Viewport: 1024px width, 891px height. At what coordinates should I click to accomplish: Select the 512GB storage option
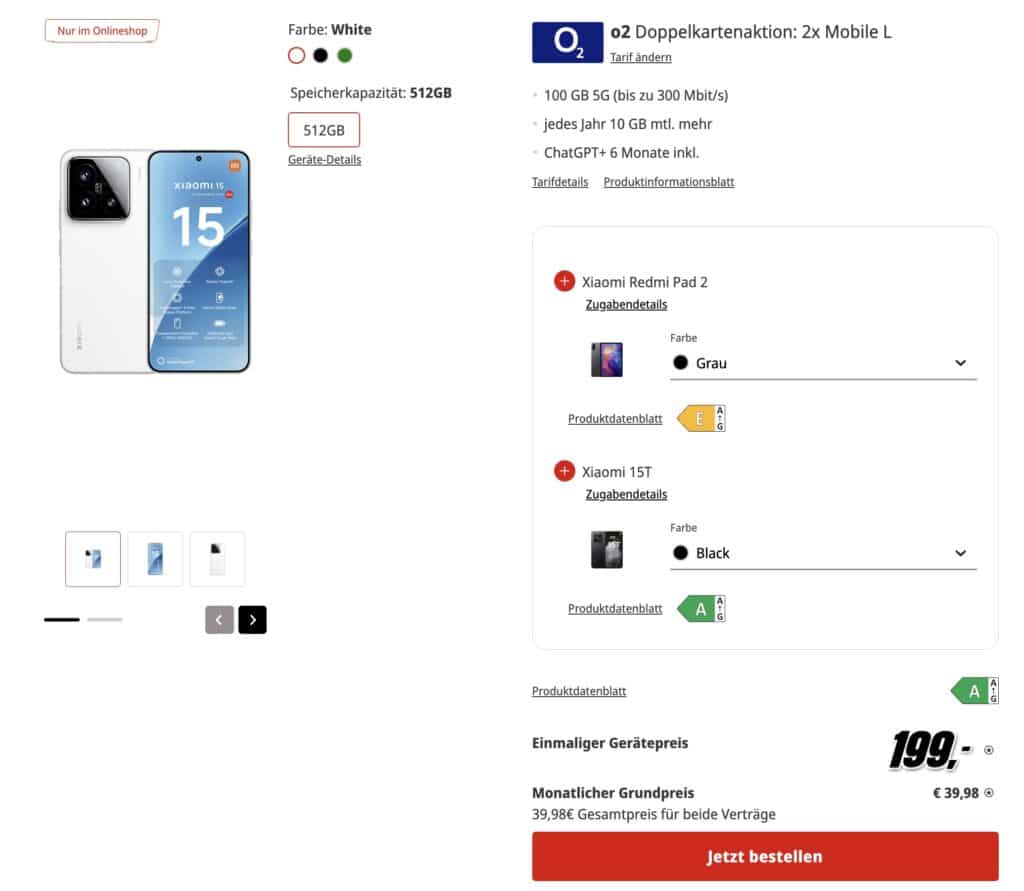click(x=324, y=130)
